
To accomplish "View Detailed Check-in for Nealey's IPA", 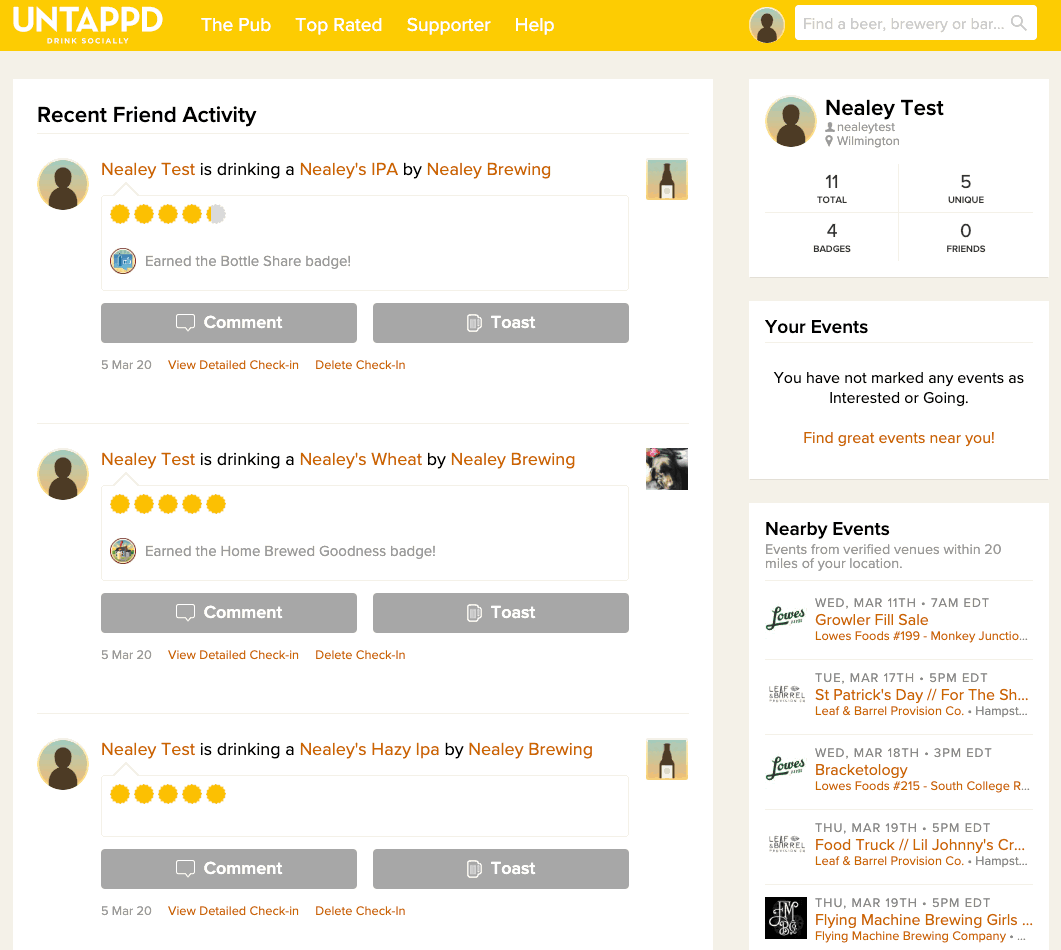I will (233, 365).
